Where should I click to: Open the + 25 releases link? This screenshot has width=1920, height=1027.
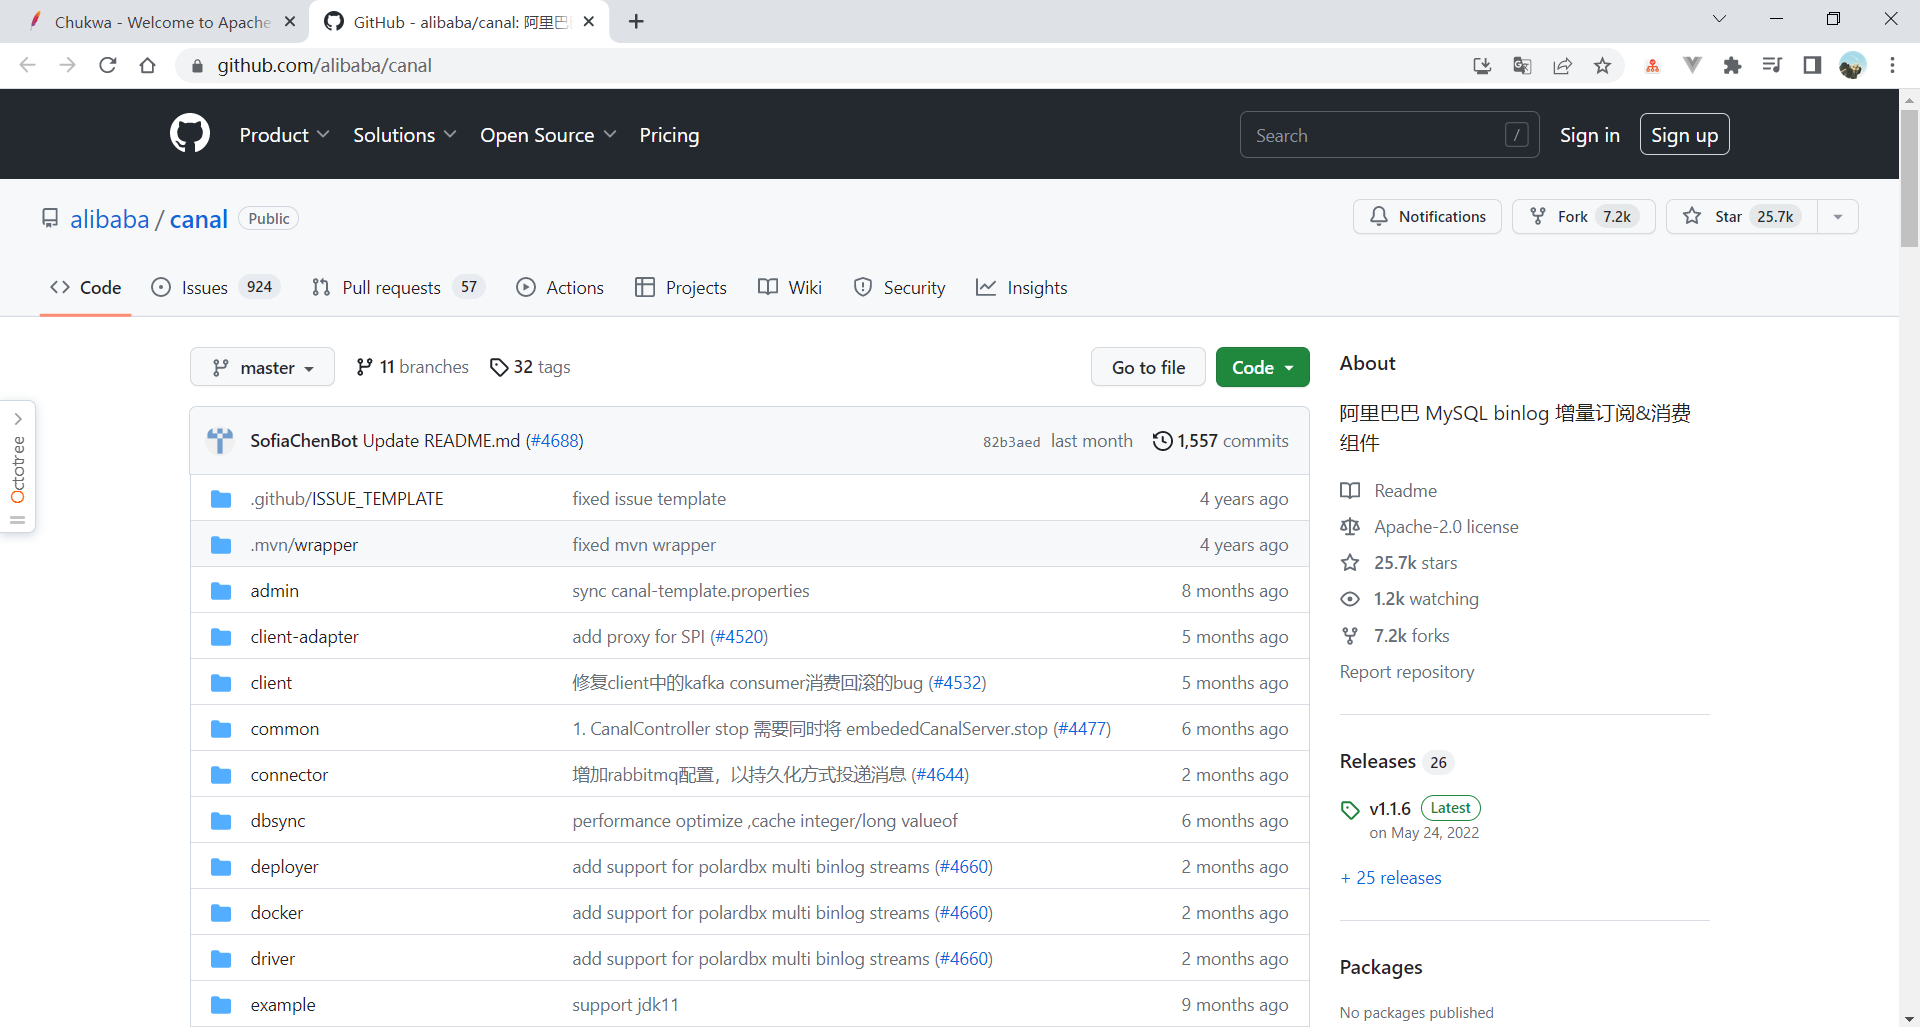1391,878
